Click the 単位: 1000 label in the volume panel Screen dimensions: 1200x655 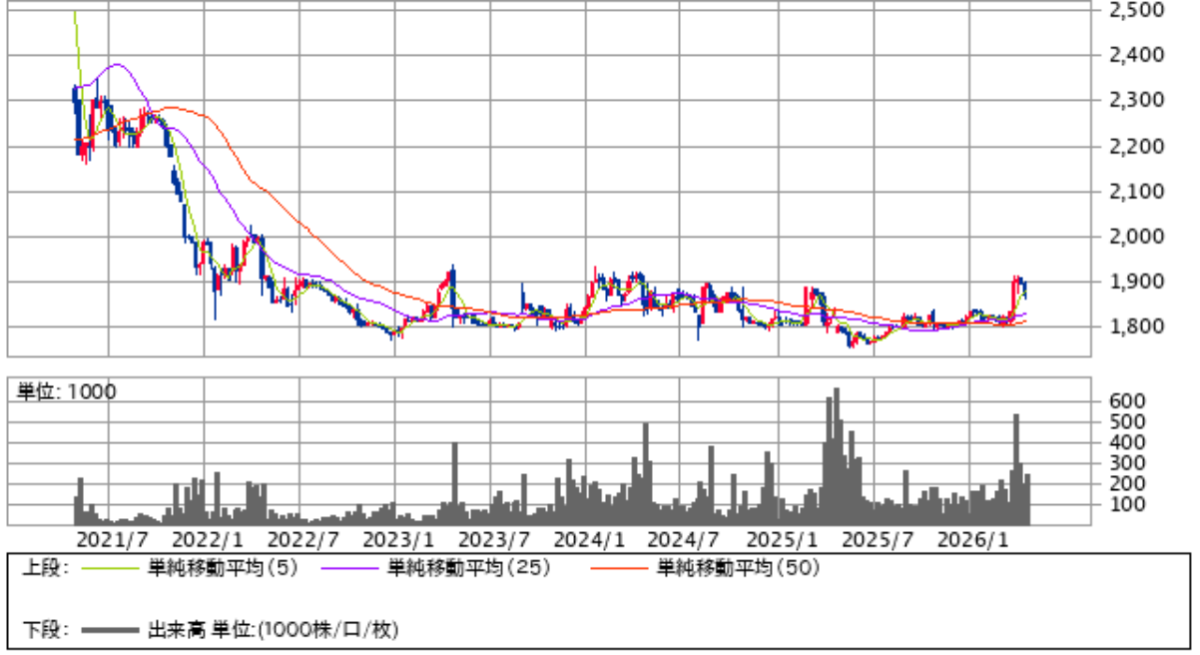click(x=66, y=392)
